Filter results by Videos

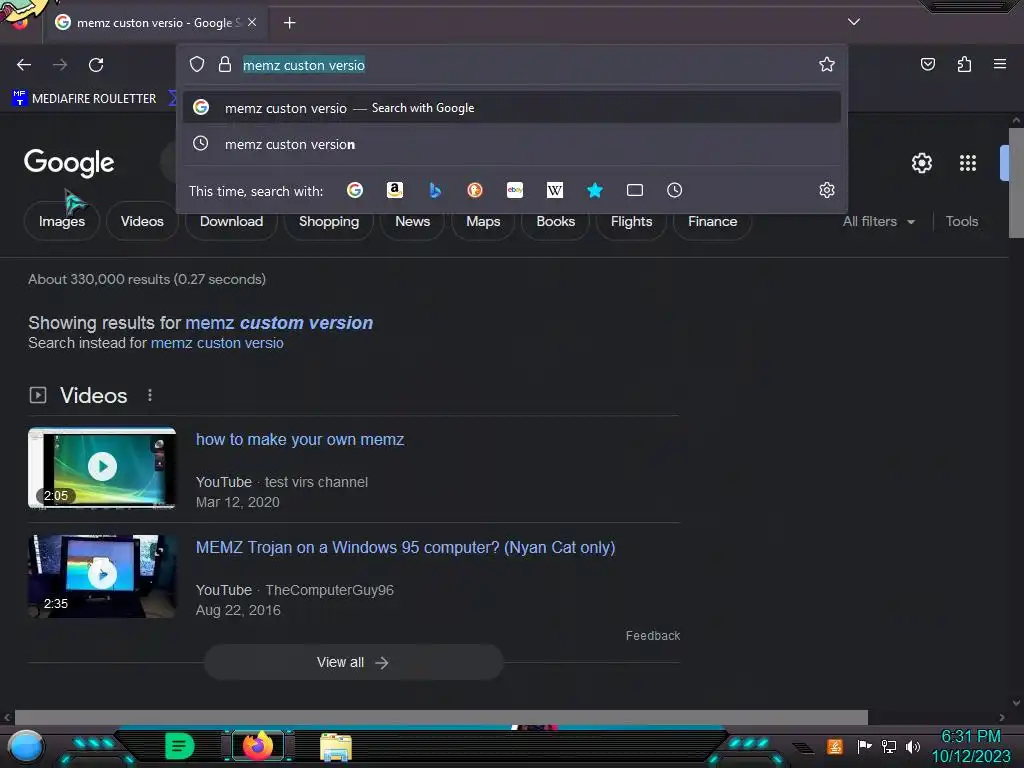pyautogui.click(x=142, y=221)
